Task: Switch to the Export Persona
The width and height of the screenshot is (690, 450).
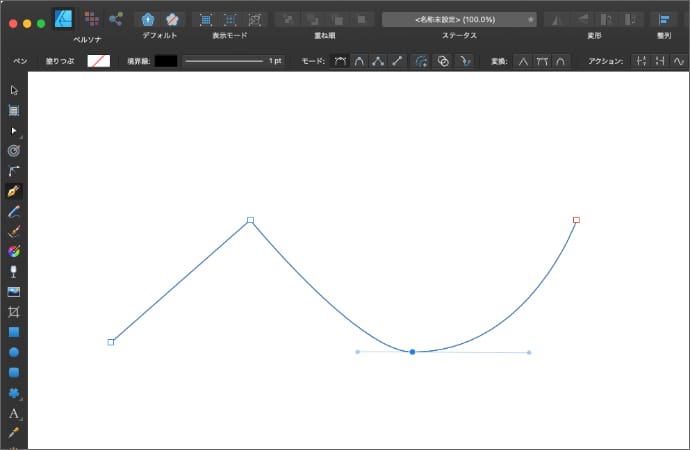Action: coord(116,18)
